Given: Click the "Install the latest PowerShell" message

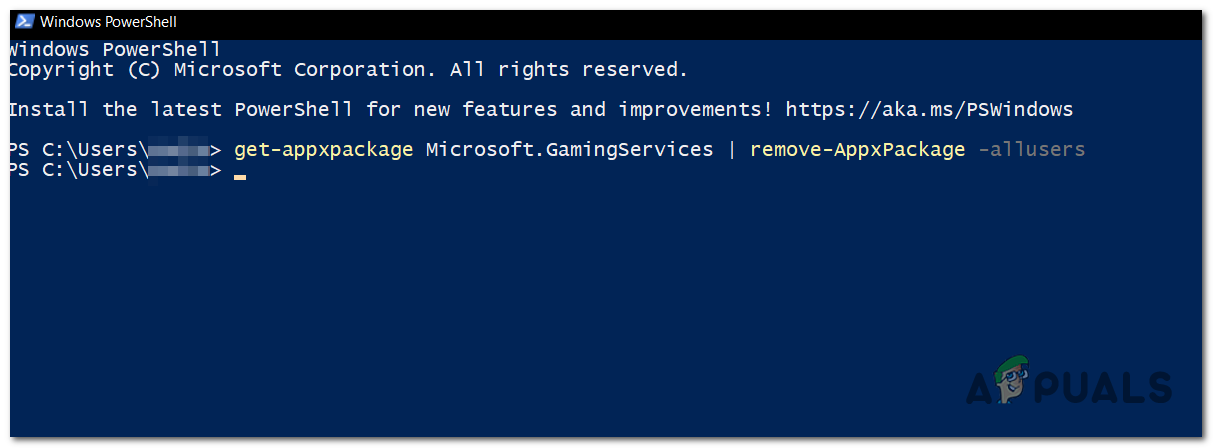Looking at the screenshot, I should [180, 109].
